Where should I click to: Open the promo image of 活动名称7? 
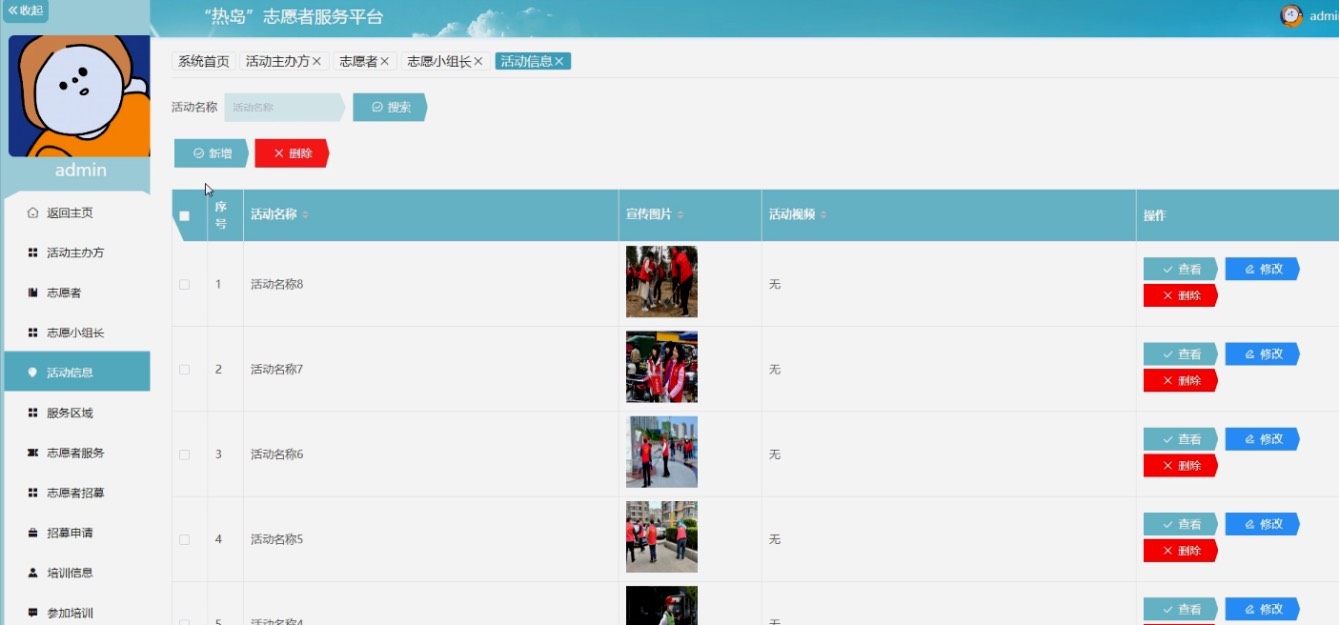coord(661,367)
